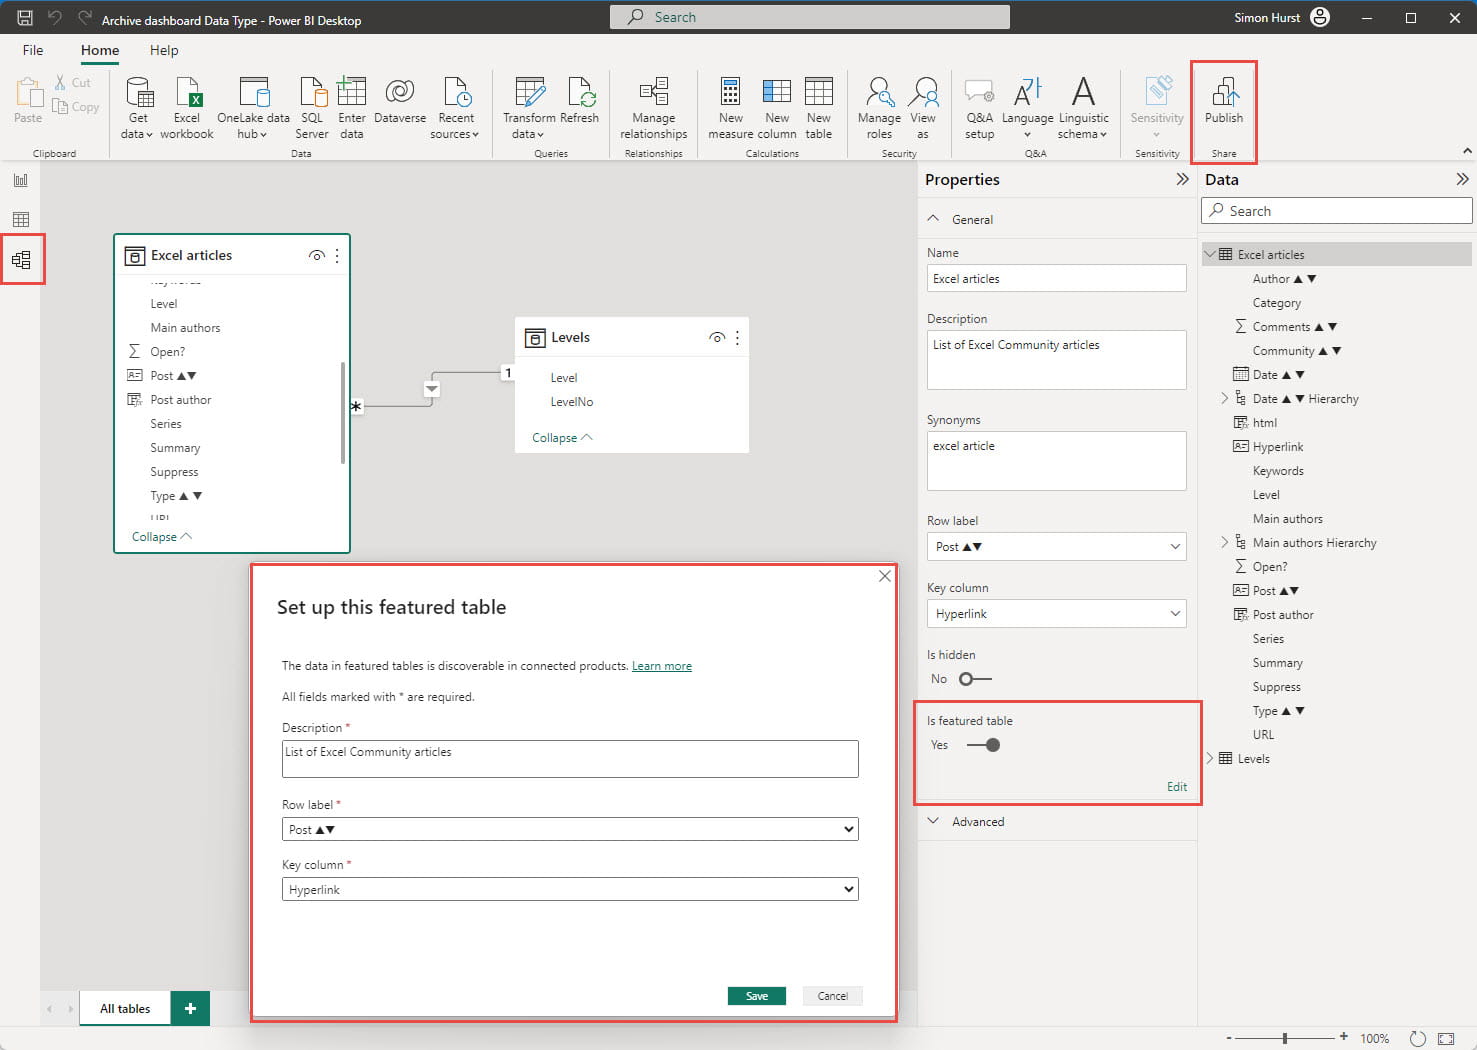Open the Key column dropdown in dialog
1477x1050 pixels.
[x=569, y=889]
